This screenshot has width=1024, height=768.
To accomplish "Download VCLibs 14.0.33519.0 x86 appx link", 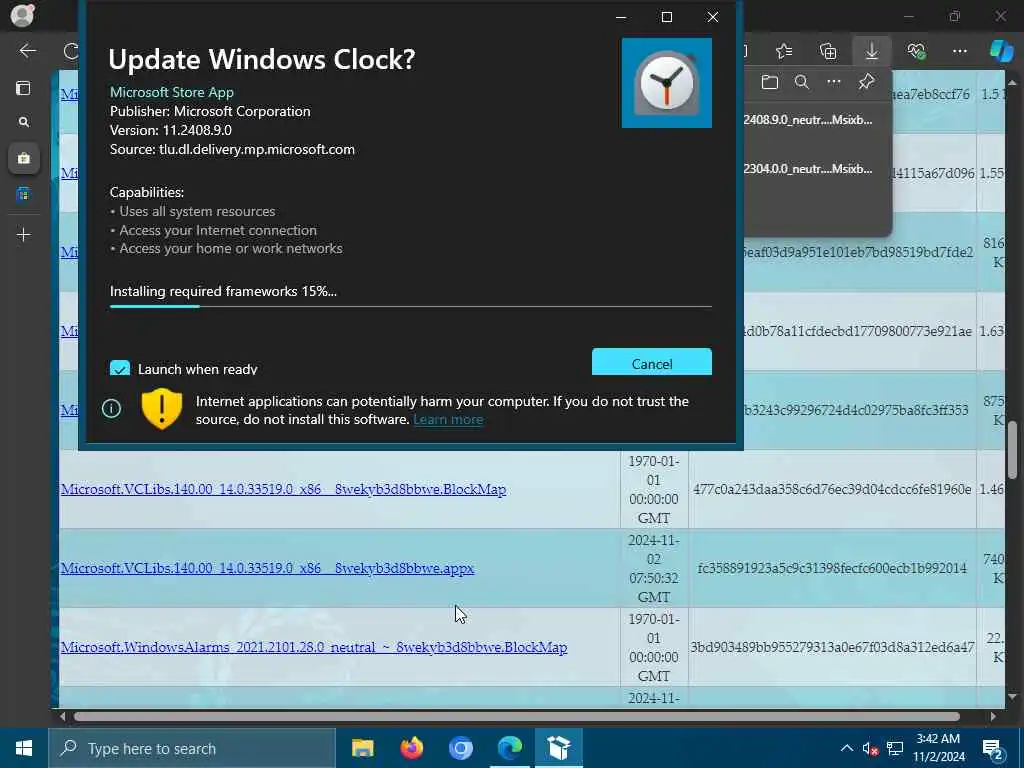I will 267,568.
